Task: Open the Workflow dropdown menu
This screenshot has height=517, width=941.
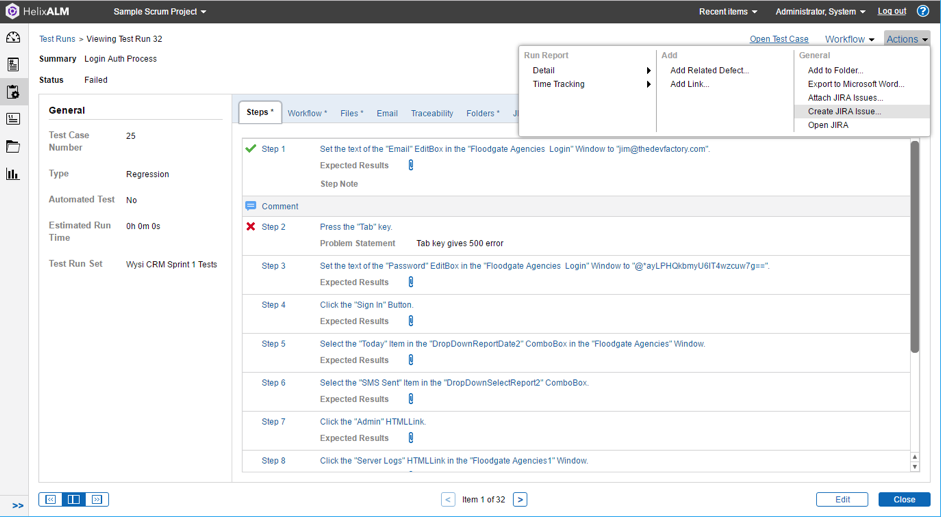Action: pyautogui.click(x=849, y=39)
